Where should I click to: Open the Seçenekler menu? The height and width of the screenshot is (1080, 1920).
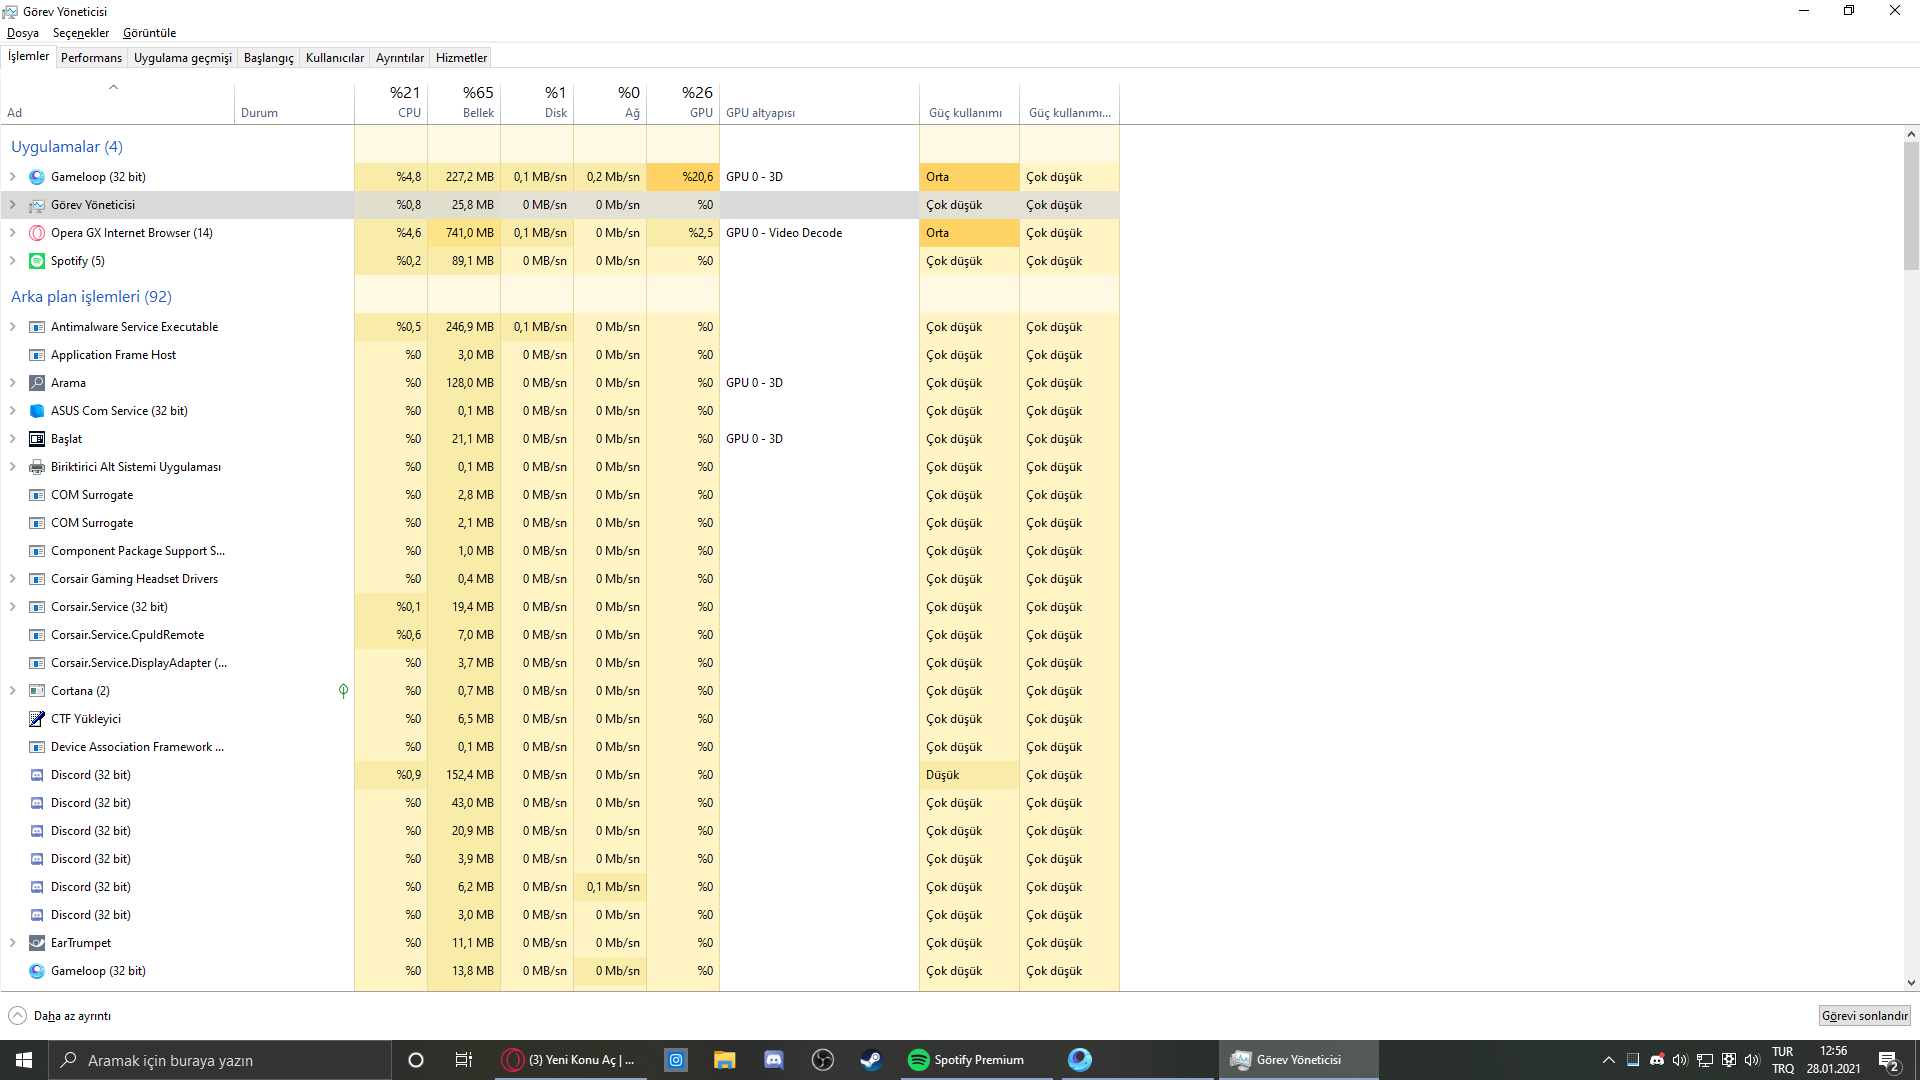tap(80, 33)
